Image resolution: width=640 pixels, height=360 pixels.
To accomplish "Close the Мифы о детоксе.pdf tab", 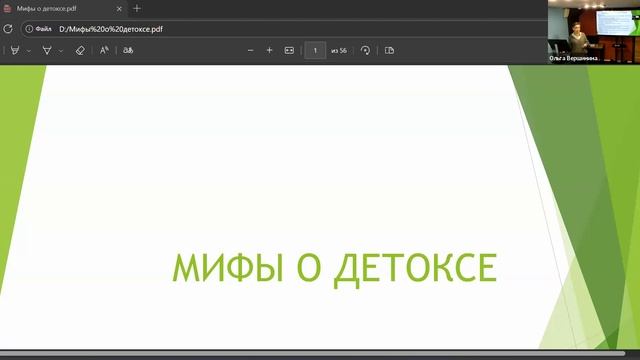I will [x=119, y=9].
